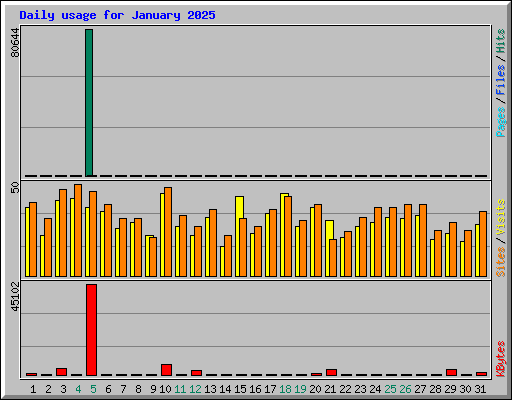Click the day 1 label on x-axis
This screenshot has width=512, height=400.
tap(33, 389)
